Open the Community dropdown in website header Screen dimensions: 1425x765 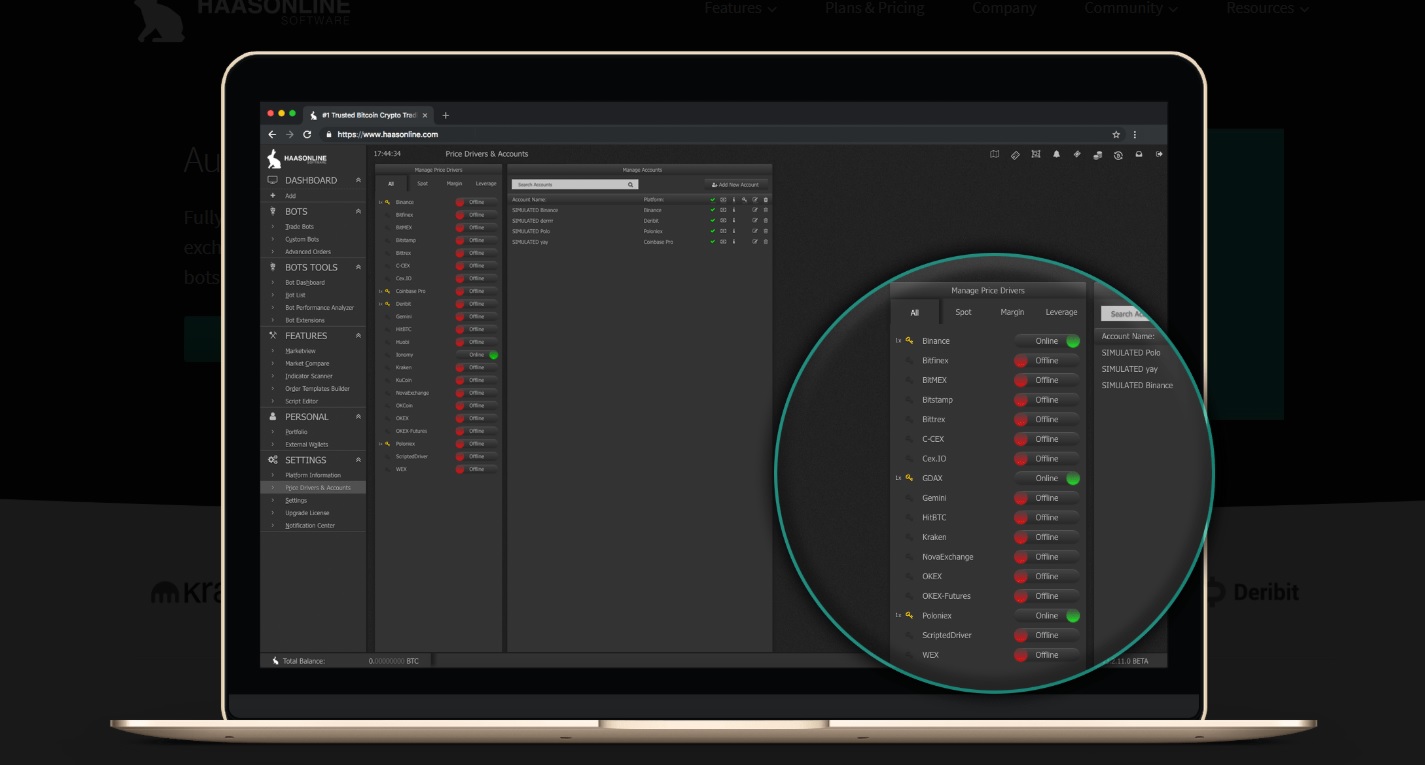[1131, 8]
